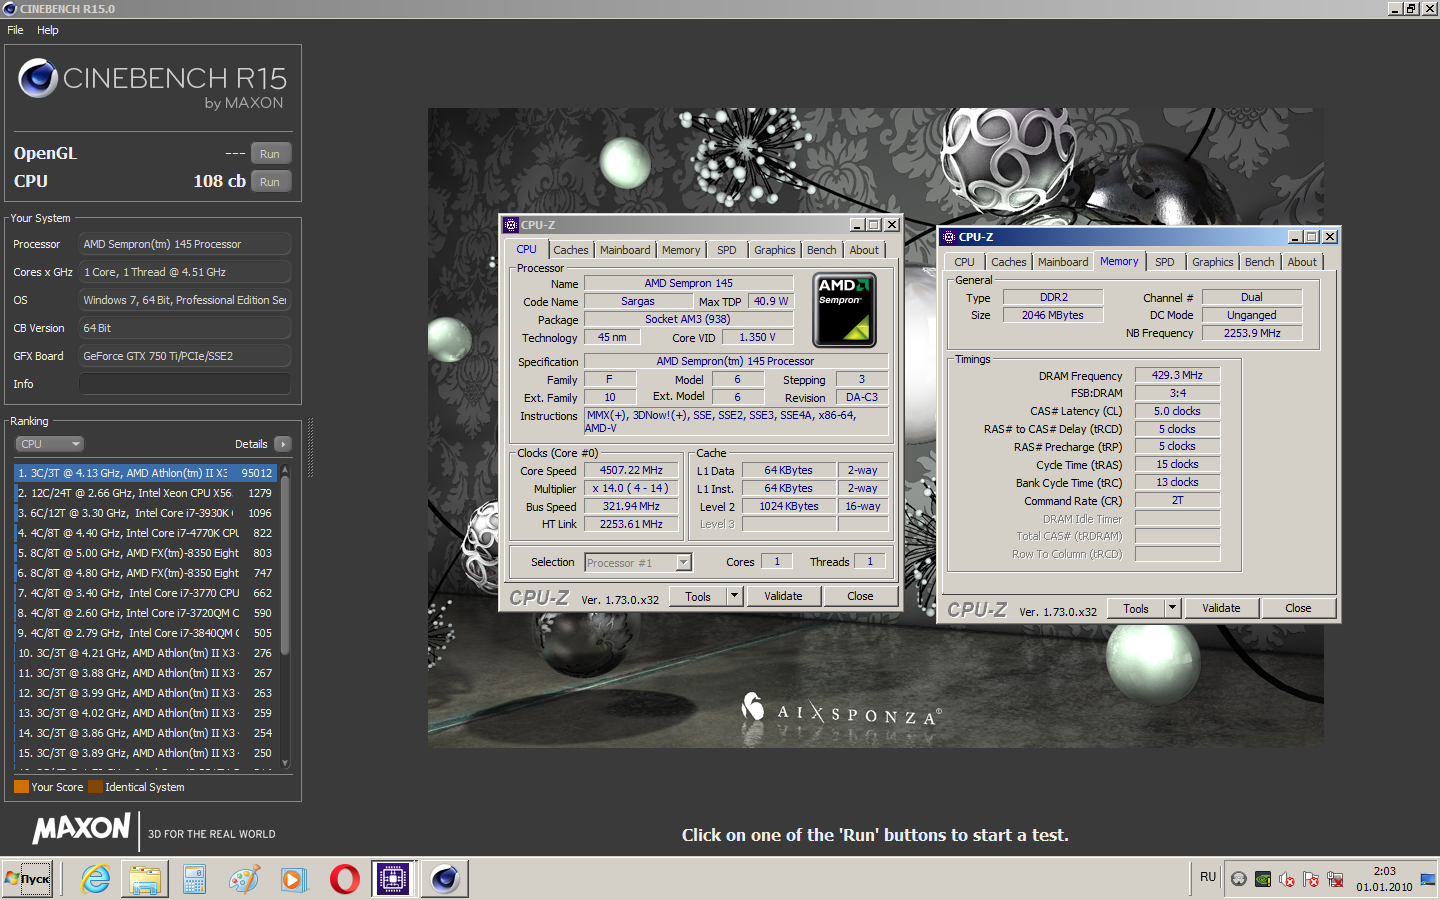Click the Core Speed value 4507.22 MHz
Viewport: 1440px width, 900px height.
(x=631, y=470)
